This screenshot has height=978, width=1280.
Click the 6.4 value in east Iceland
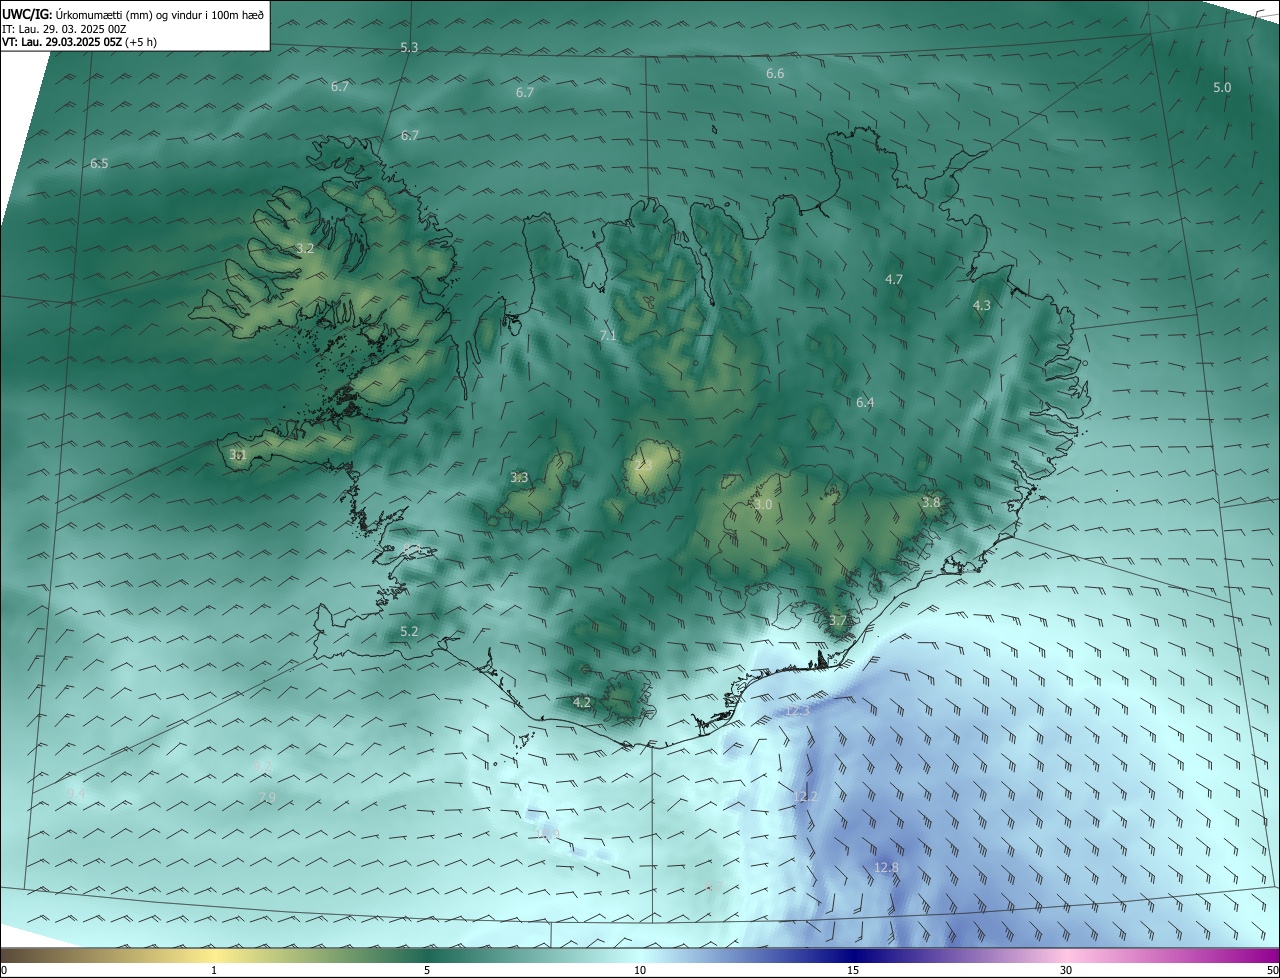pyautogui.click(x=865, y=403)
